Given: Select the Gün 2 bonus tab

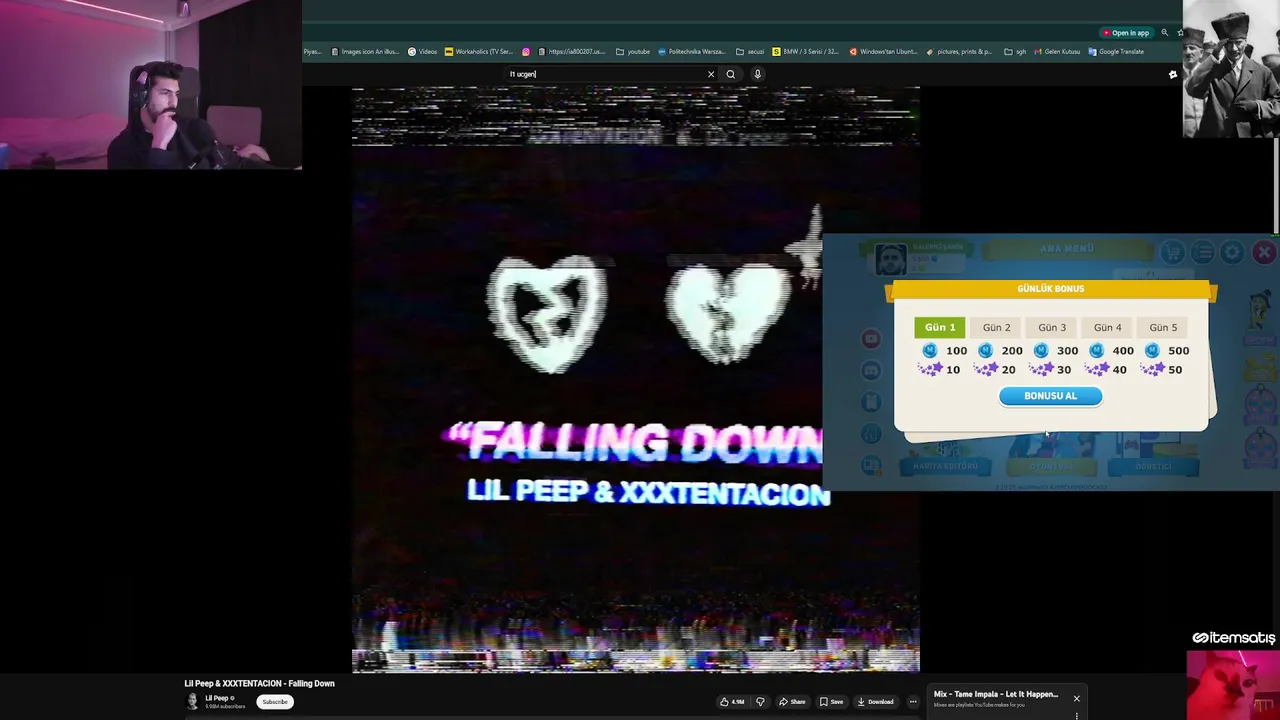Looking at the screenshot, I should [996, 327].
